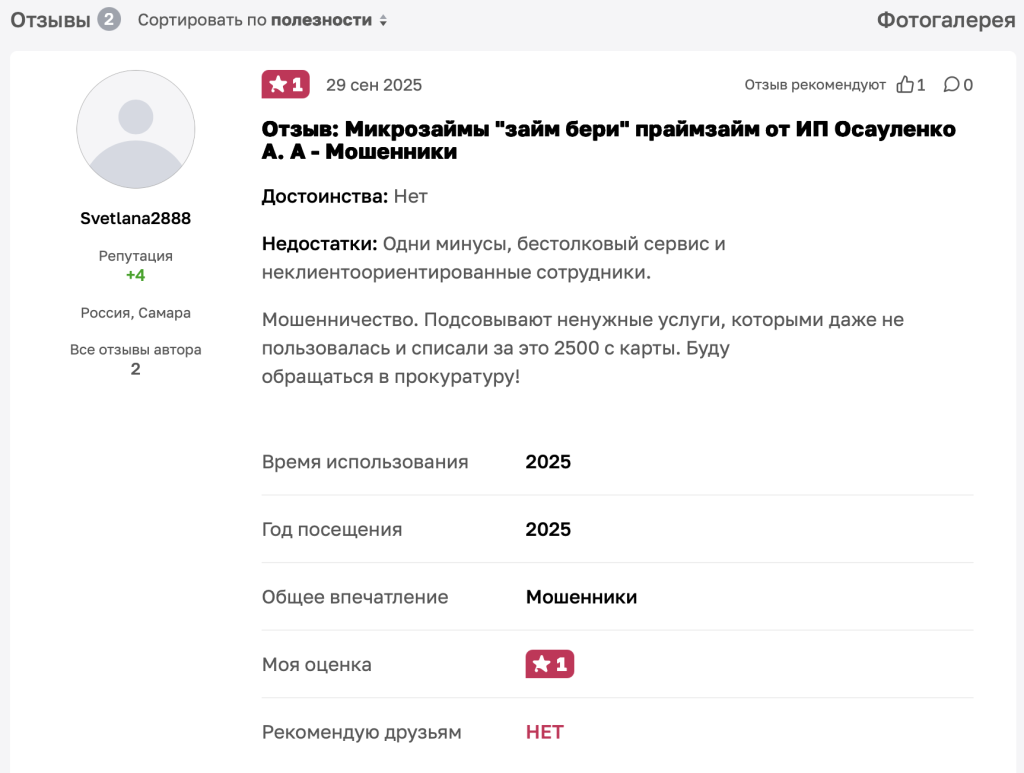Click the Россия, Самара location text
This screenshot has height=773, width=1024.
coord(135,312)
